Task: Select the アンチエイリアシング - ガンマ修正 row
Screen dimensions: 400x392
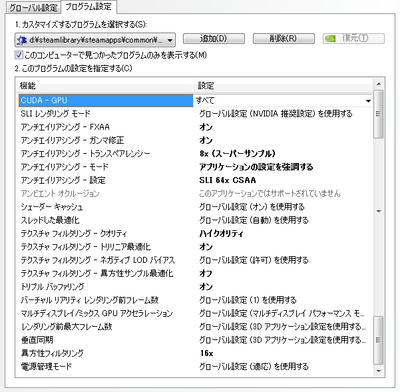Action: 195,140
